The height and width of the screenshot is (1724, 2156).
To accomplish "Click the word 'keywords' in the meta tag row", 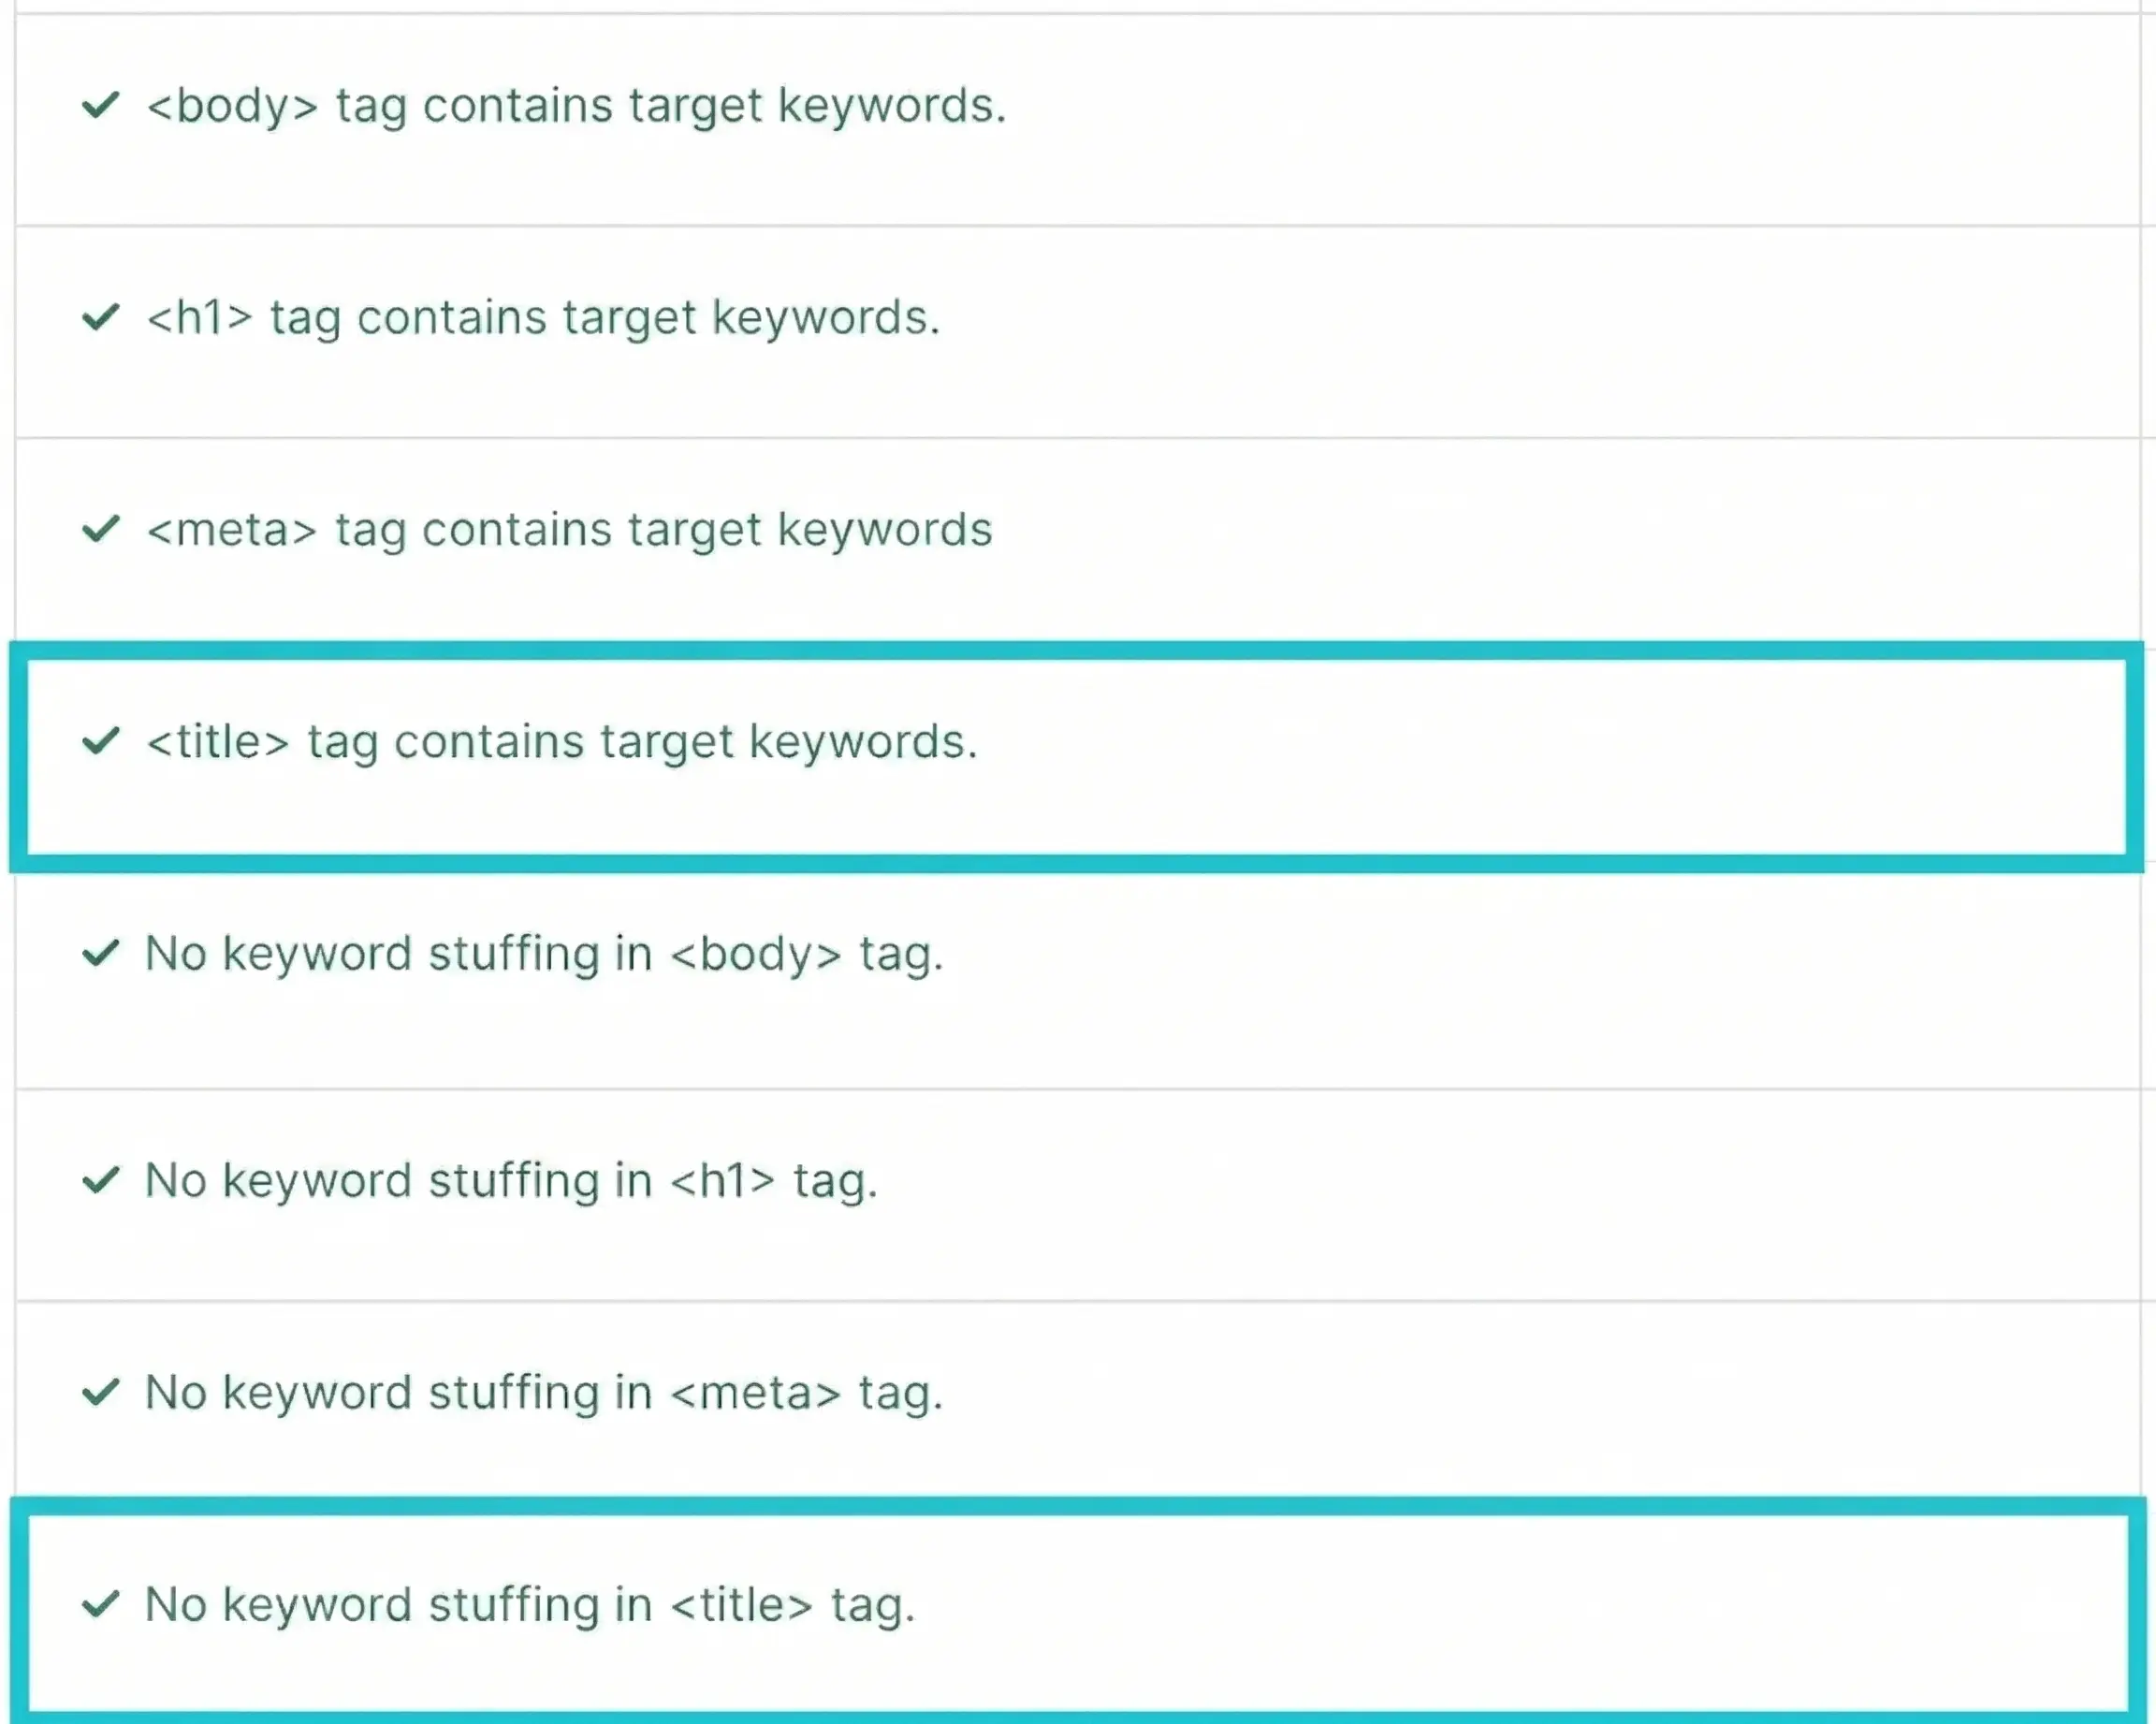I will click(884, 530).
